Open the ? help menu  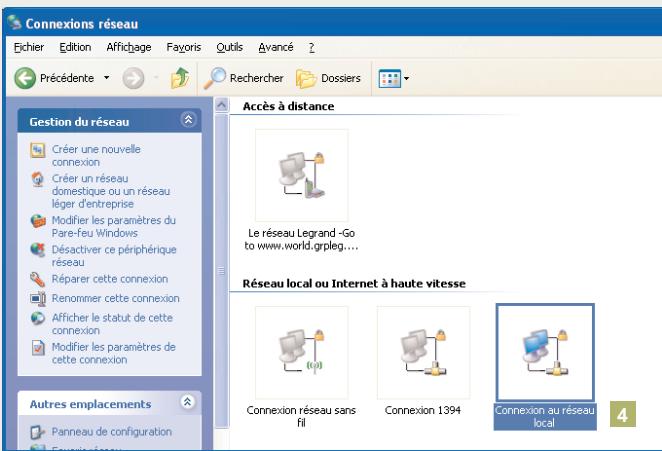click(312, 47)
